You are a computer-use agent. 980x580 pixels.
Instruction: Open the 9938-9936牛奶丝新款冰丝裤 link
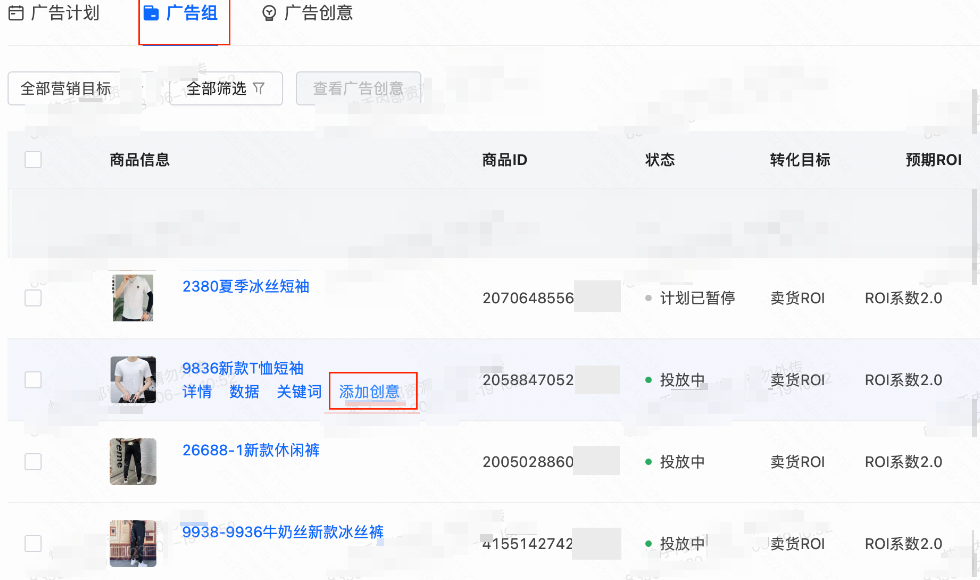click(x=282, y=532)
